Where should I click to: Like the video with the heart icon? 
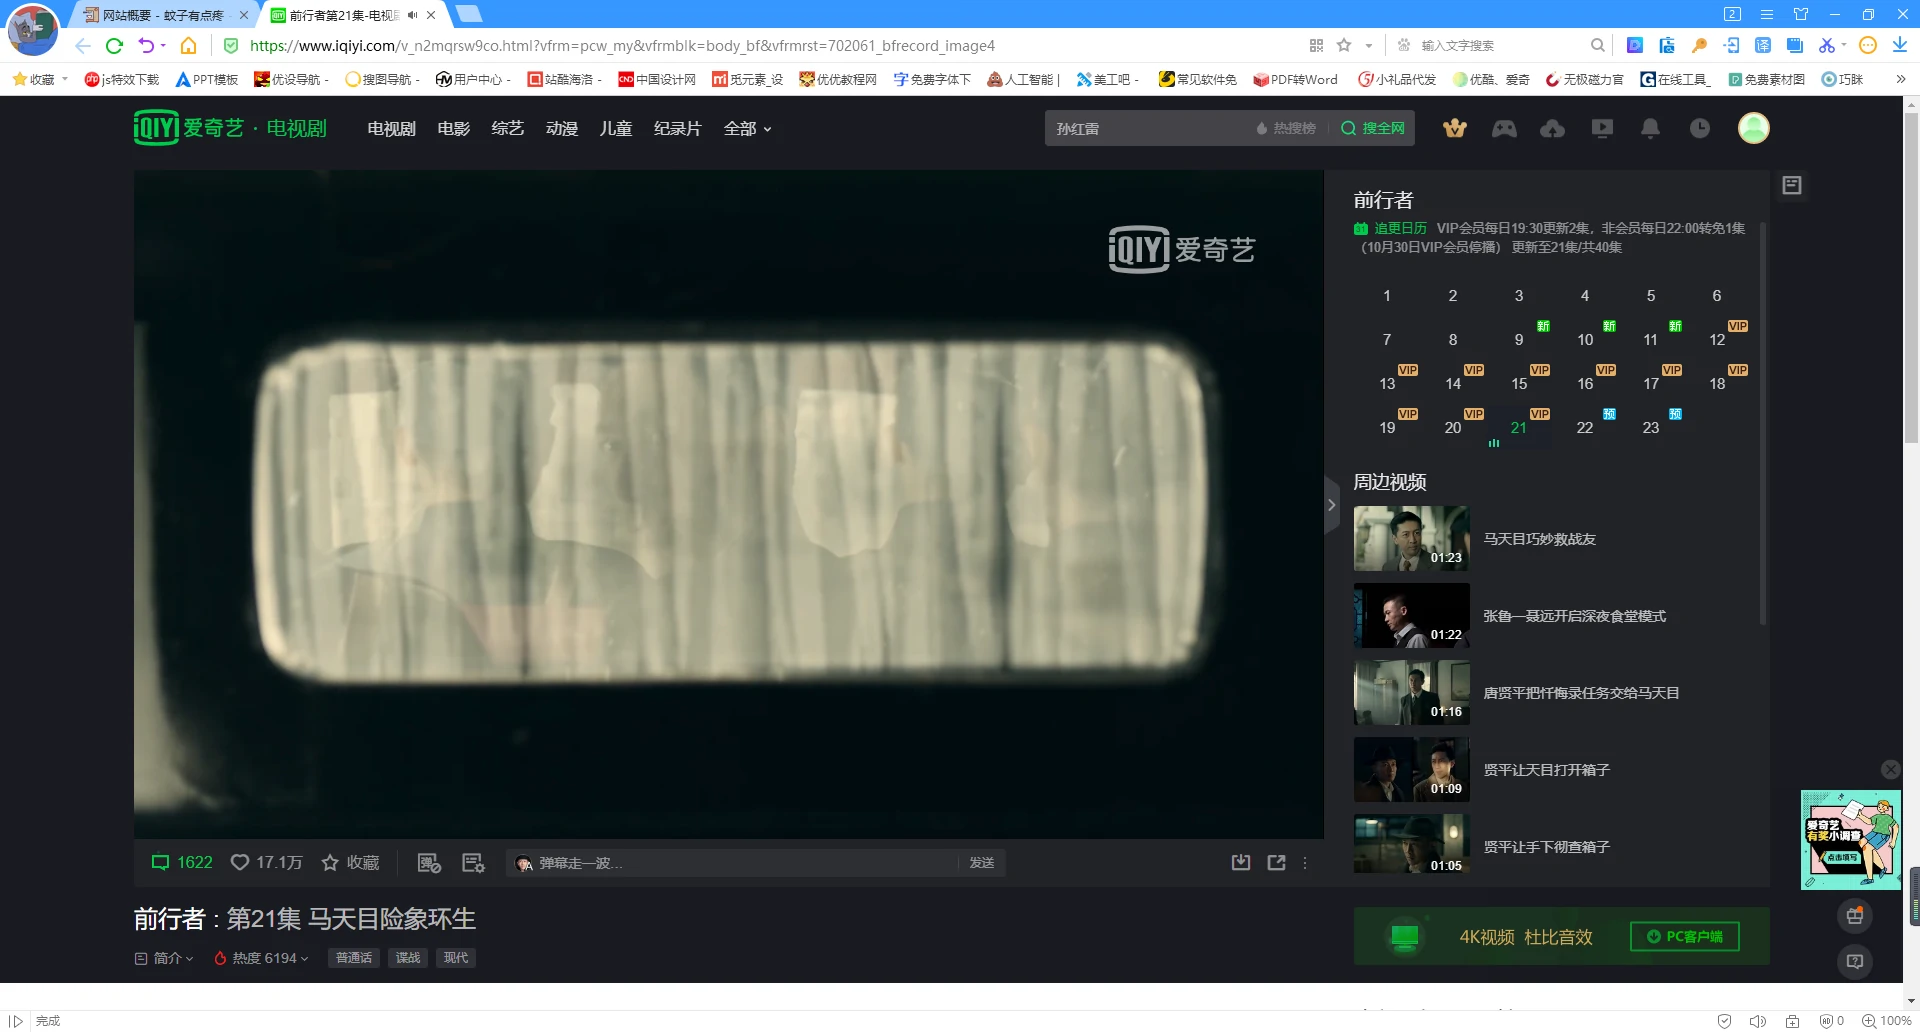click(x=240, y=862)
